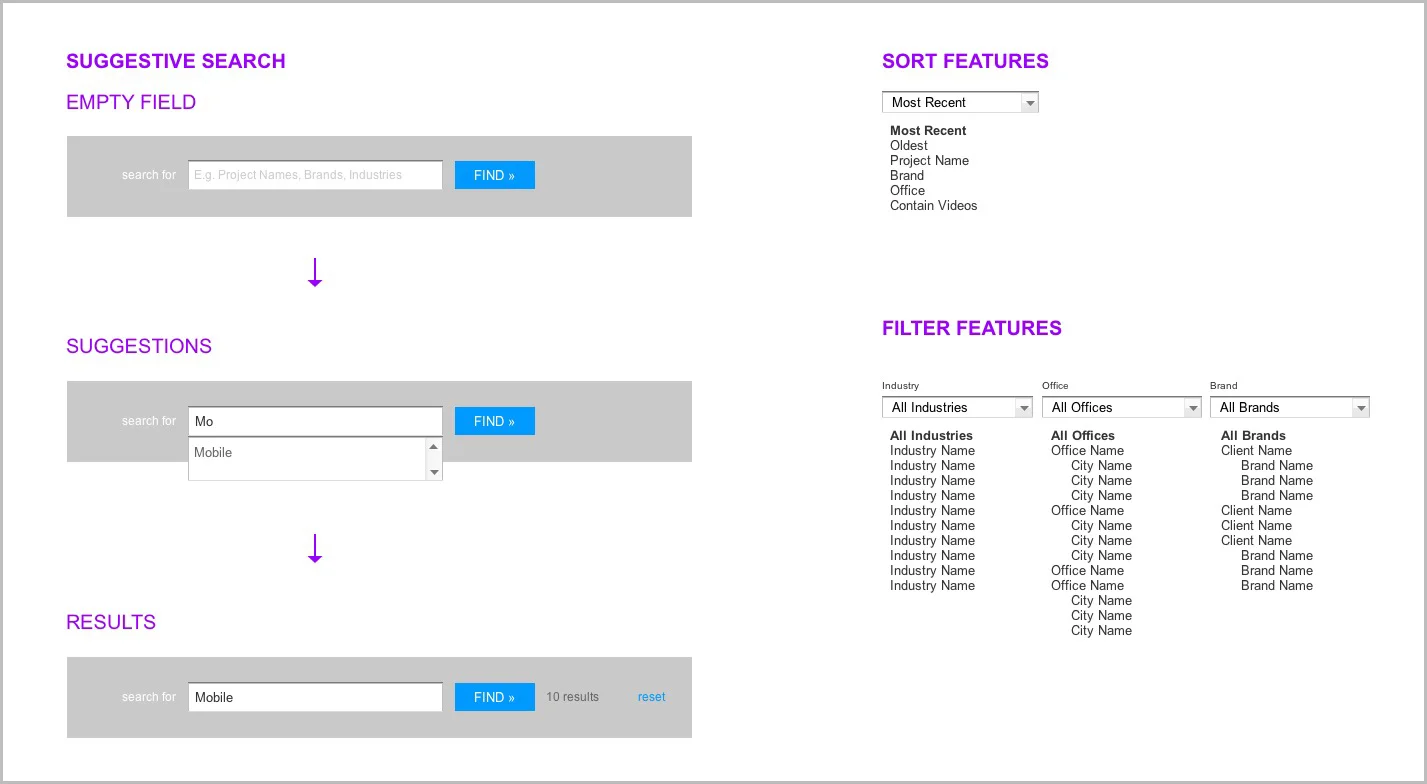Image resolution: width=1427 pixels, height=784 pixels.
Task: Click the FIND button in the Results section
Action: point(494,696)
